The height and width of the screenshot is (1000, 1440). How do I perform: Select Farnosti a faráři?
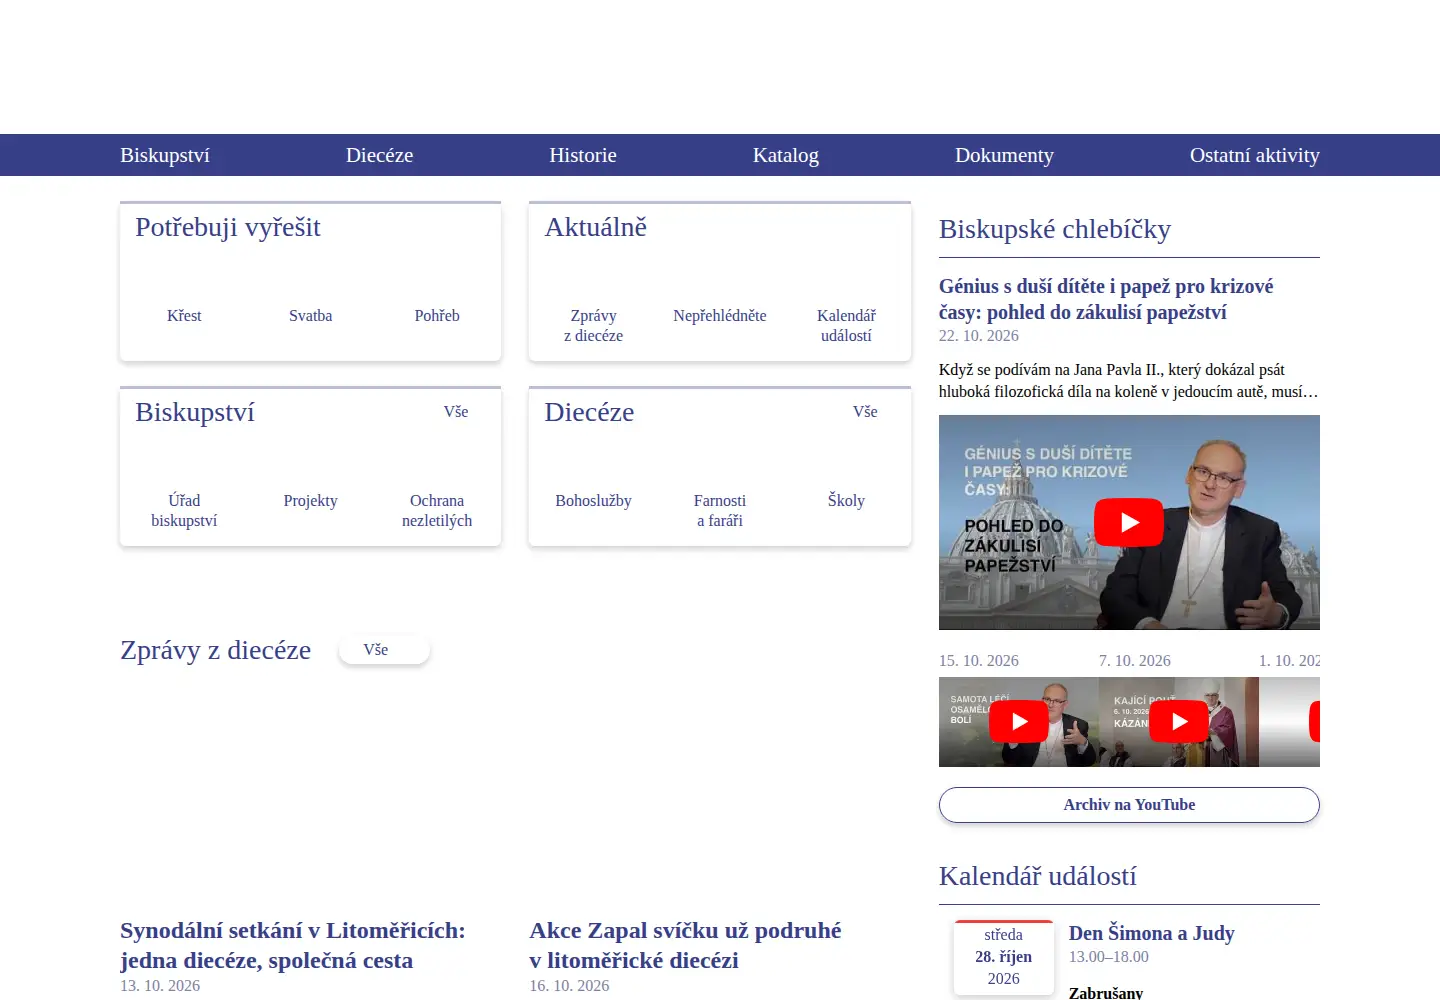[720, 510]
